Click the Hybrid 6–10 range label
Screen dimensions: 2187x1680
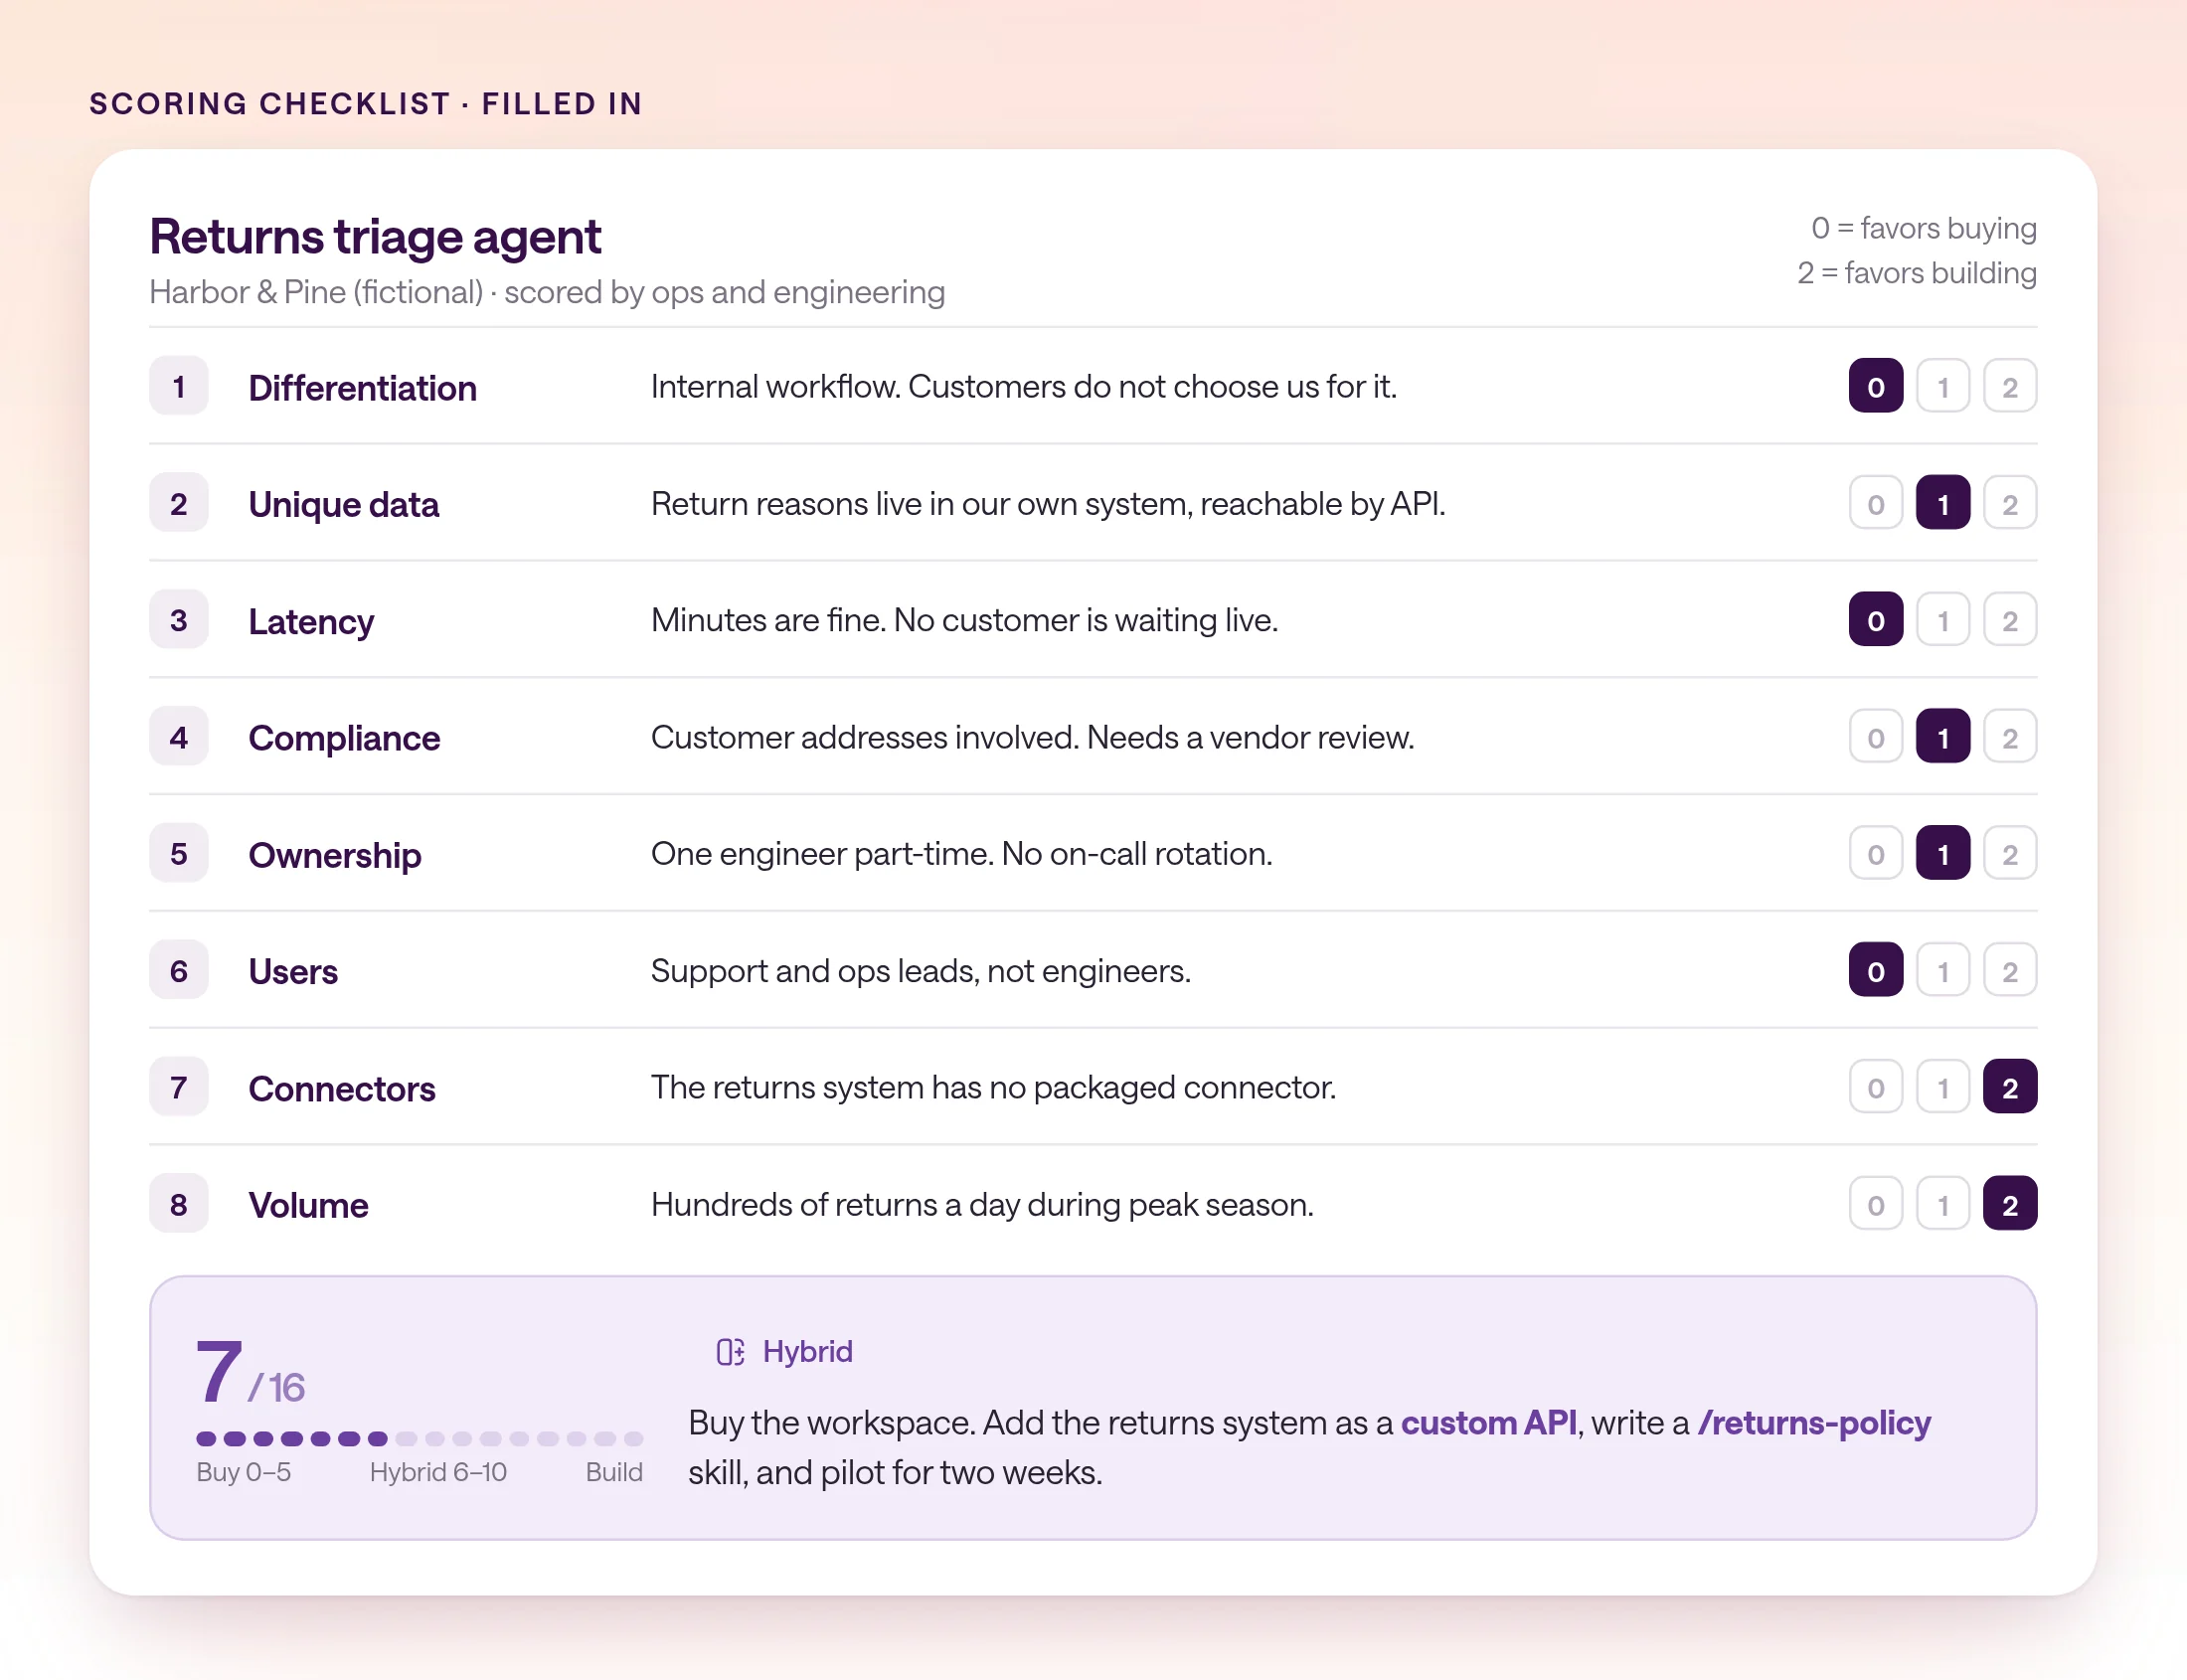pyautogui.click(x=438, y=1472)
